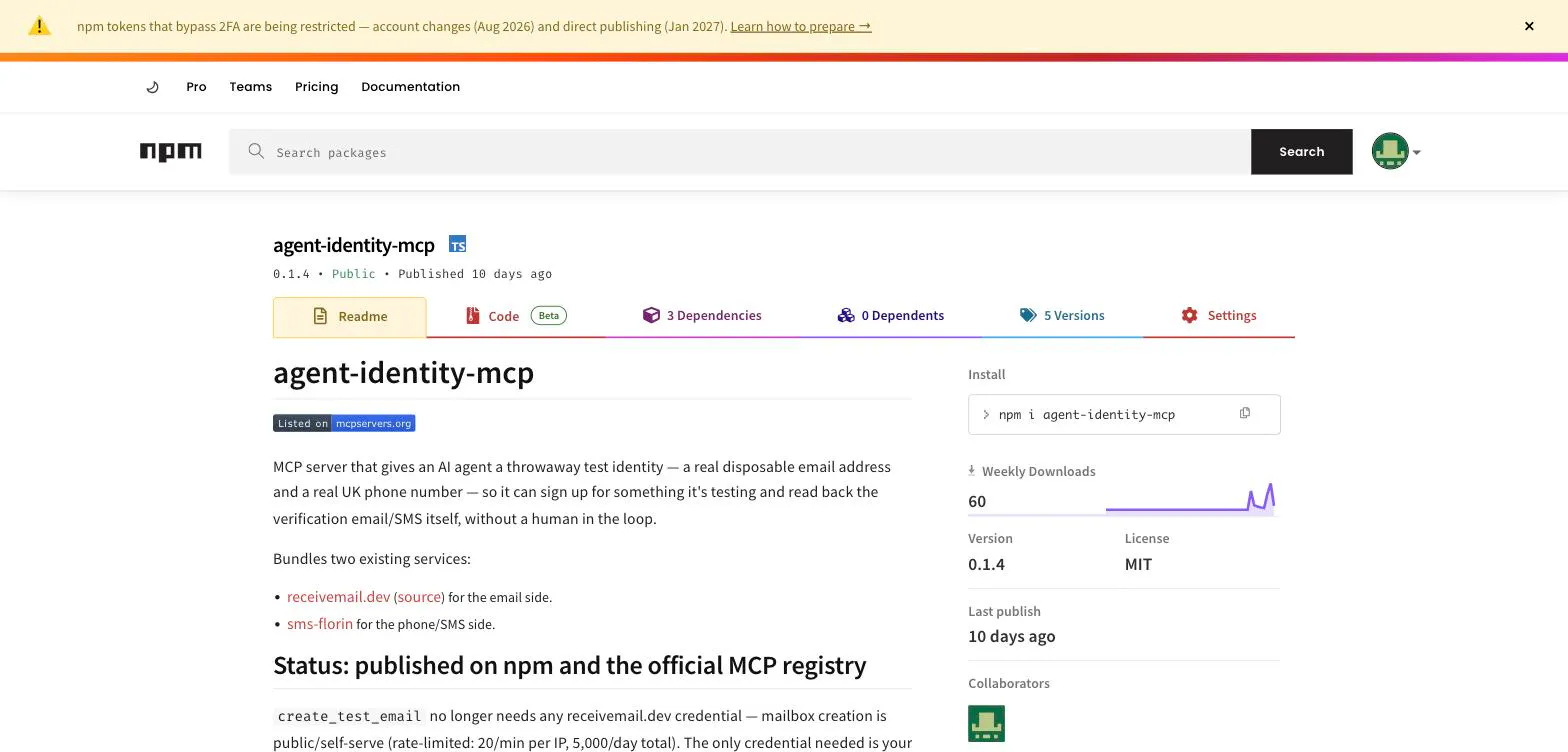Click the npm logo
Image resolution: width=1568 pixels, height=752 pixels.
click(x=170, y=152)
